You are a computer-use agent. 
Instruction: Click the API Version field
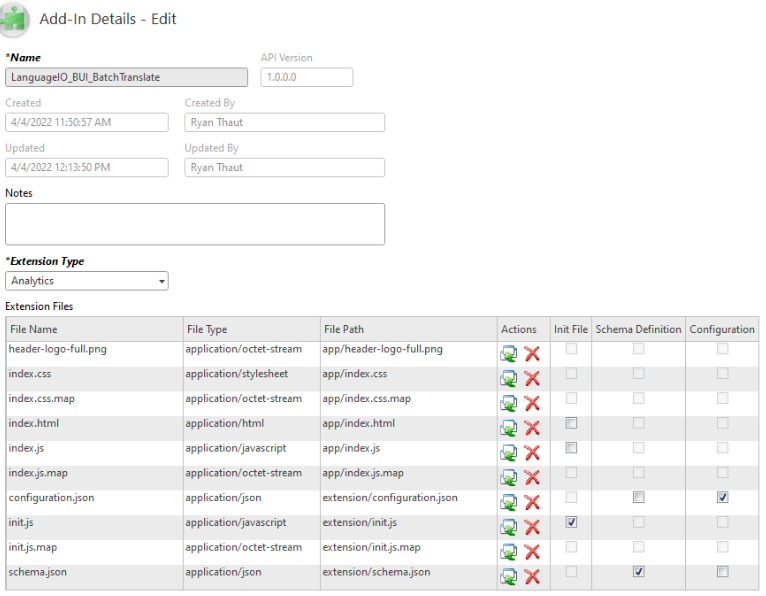306,77
